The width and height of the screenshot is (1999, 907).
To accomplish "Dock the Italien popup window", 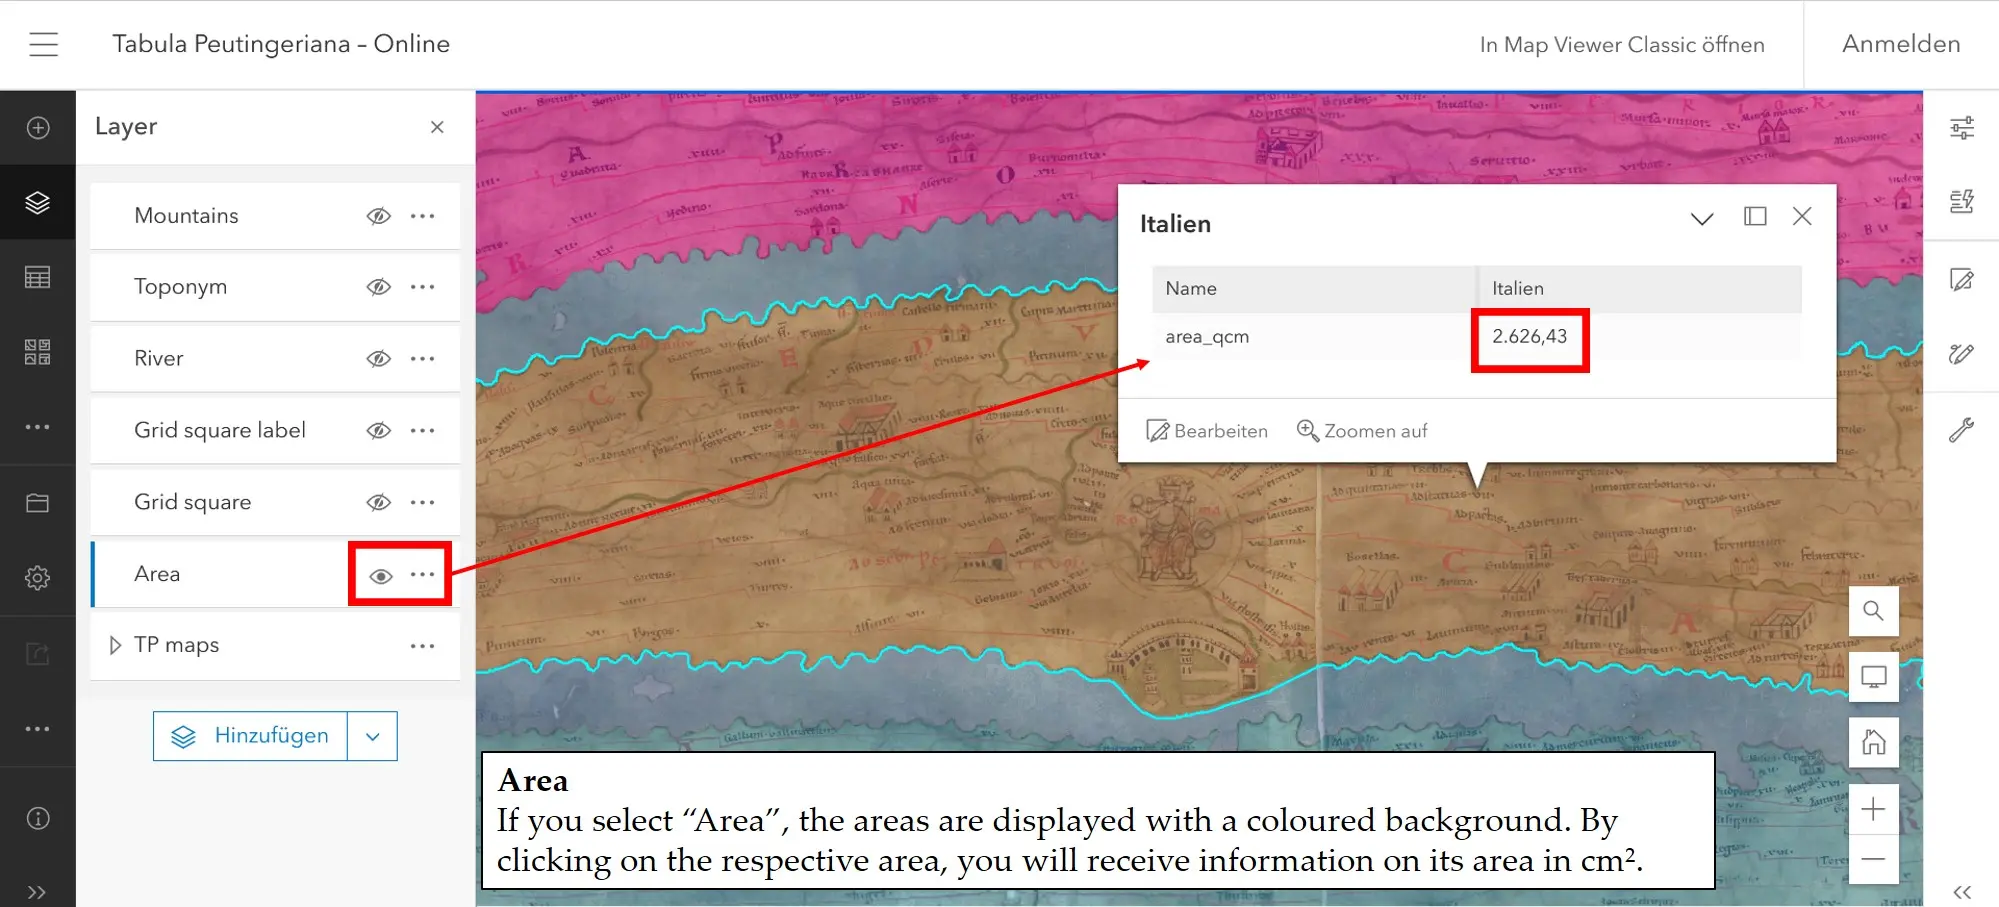I will [x=1755, y=216].
